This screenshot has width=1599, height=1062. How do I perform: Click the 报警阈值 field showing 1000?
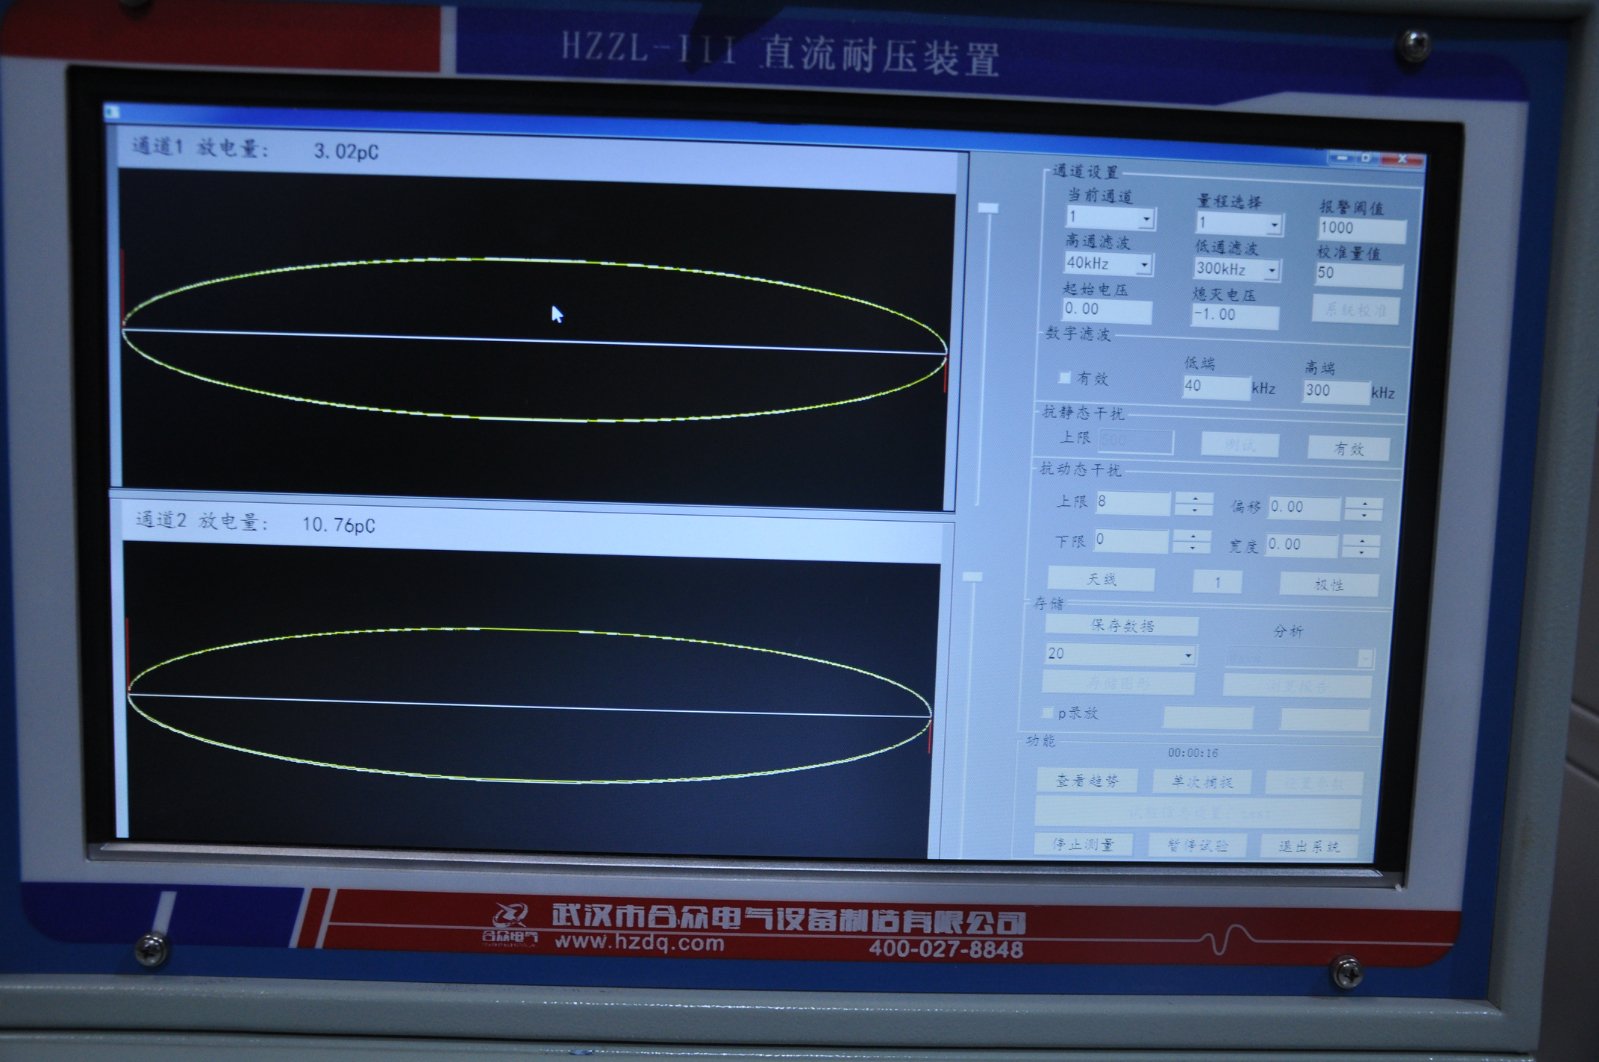point(1360,229)
